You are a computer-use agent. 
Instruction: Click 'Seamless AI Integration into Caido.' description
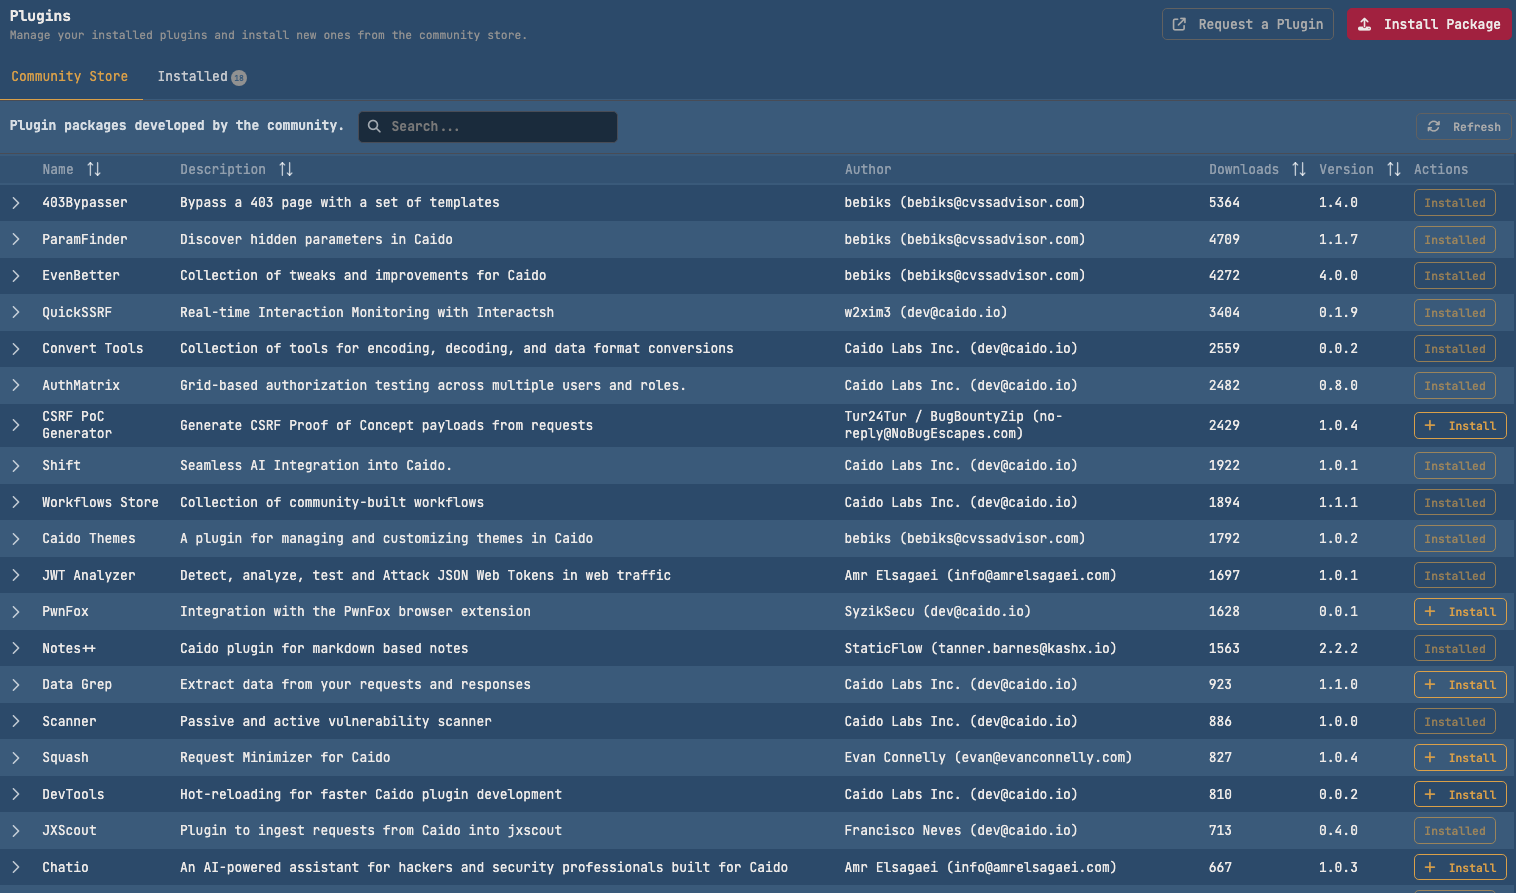click(316, 465)
